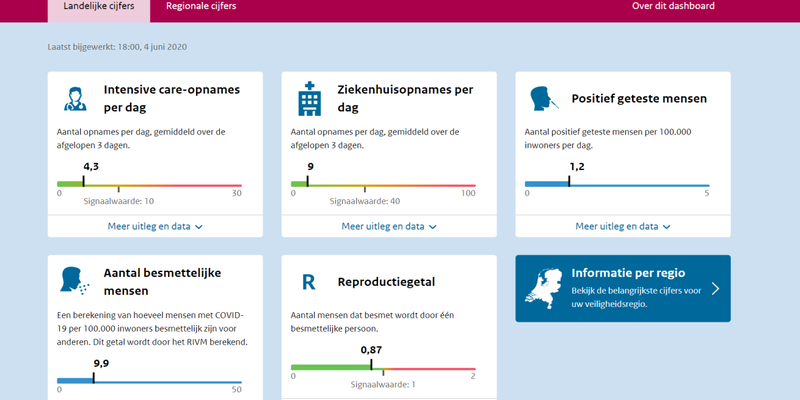Click the Netherlands map icon

click(547, 288)
